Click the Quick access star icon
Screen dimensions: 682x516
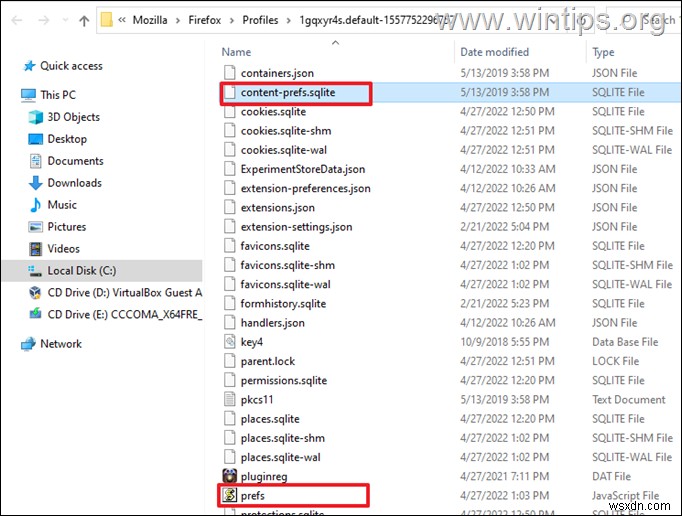click(x=29, y=66)
